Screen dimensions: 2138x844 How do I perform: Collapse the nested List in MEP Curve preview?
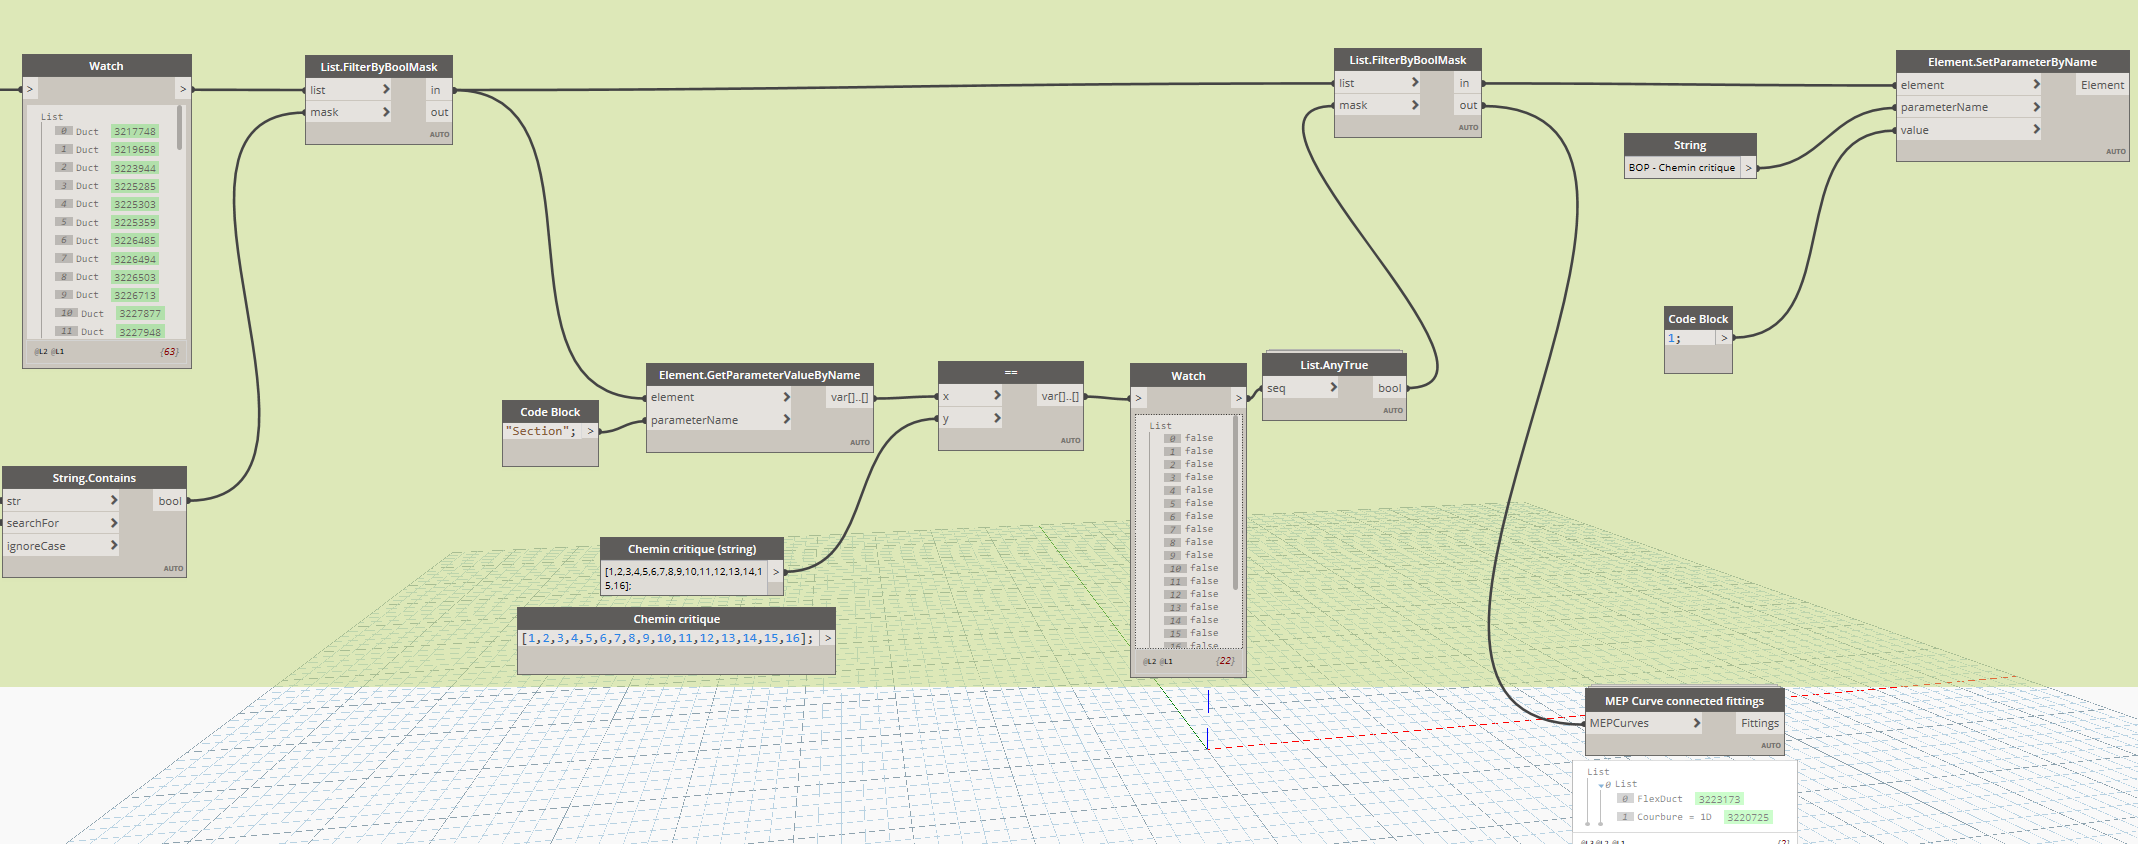tap(1601, 785)
